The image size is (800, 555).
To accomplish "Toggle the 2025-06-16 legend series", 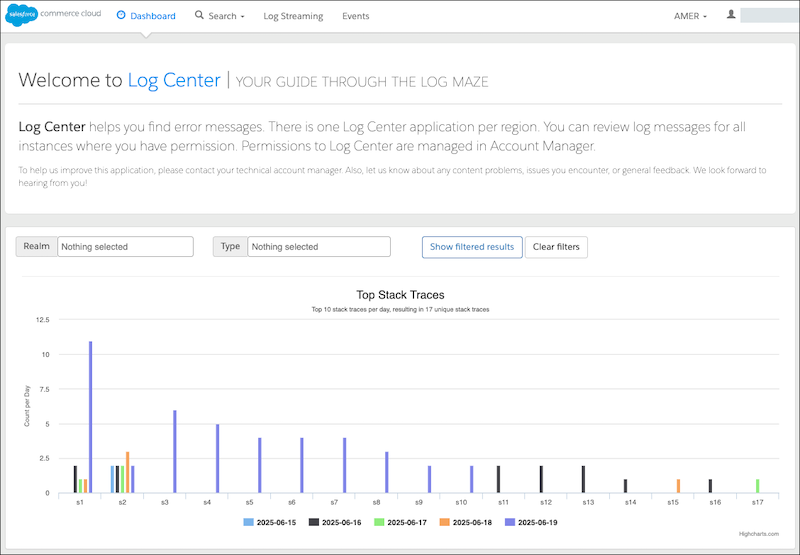I will (335, 522).
